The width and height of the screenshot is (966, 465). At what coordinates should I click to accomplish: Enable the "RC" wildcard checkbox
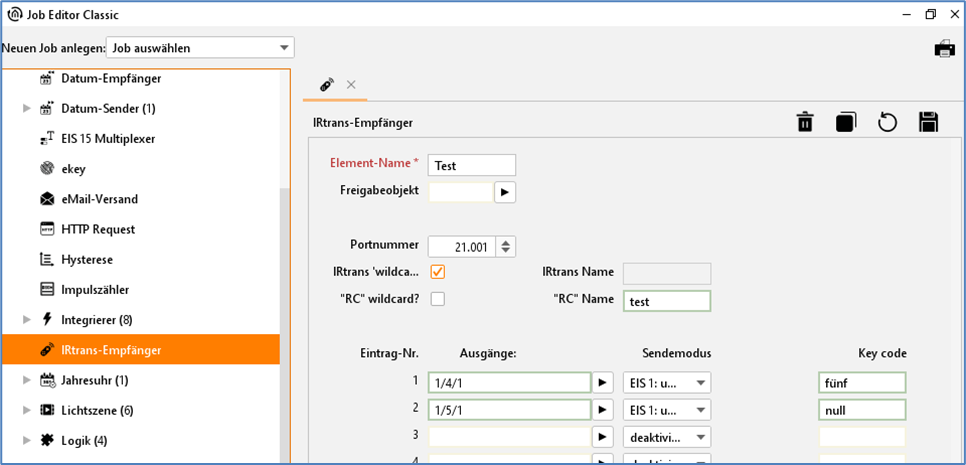tap(437, 299)
